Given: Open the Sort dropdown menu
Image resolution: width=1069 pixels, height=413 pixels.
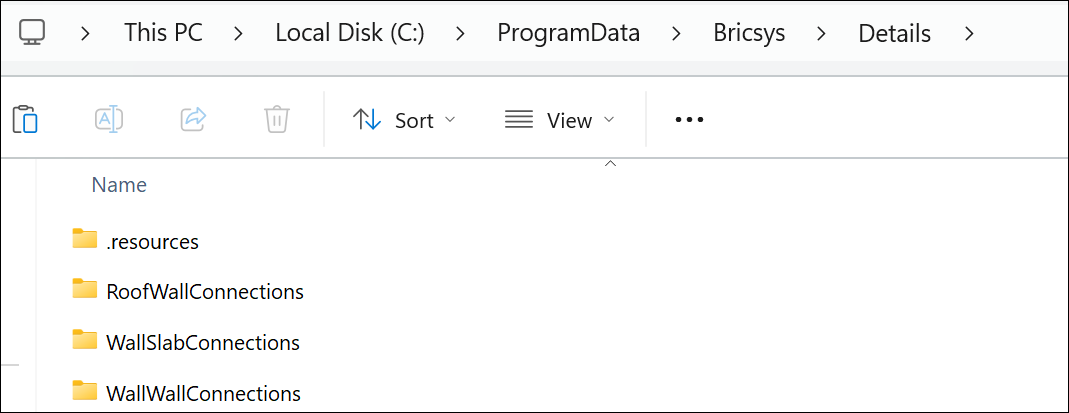Looking at the screenshot, I should click(x=404, y=120).
